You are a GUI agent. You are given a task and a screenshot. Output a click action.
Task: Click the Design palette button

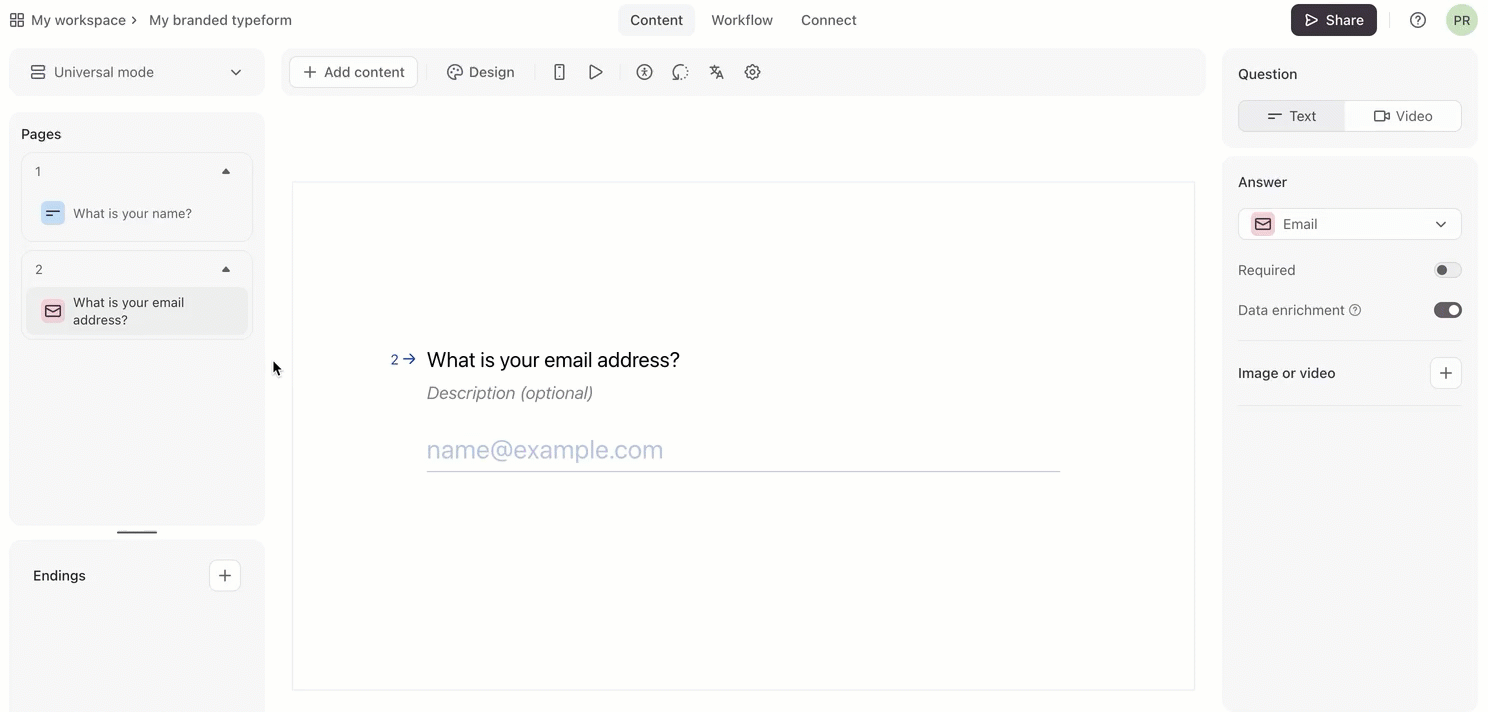481,72
